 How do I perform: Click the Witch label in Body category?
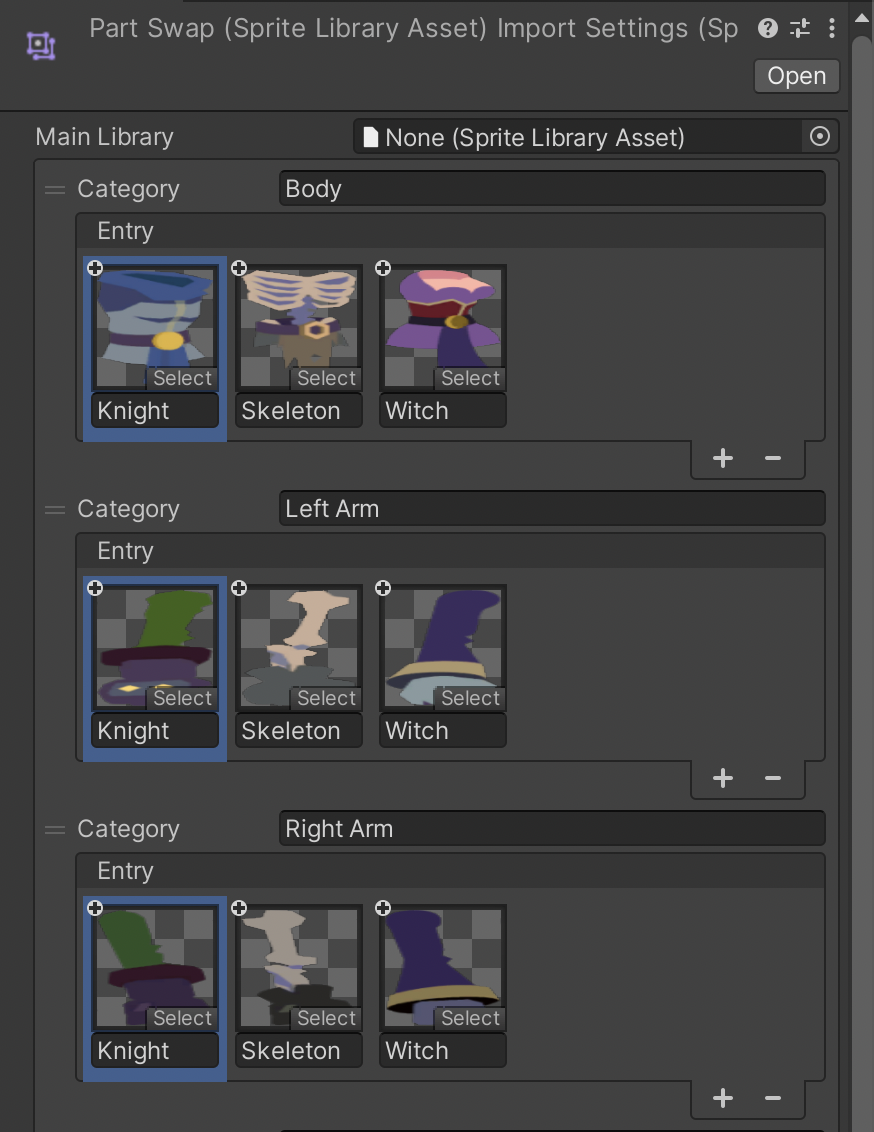[442, 411]
